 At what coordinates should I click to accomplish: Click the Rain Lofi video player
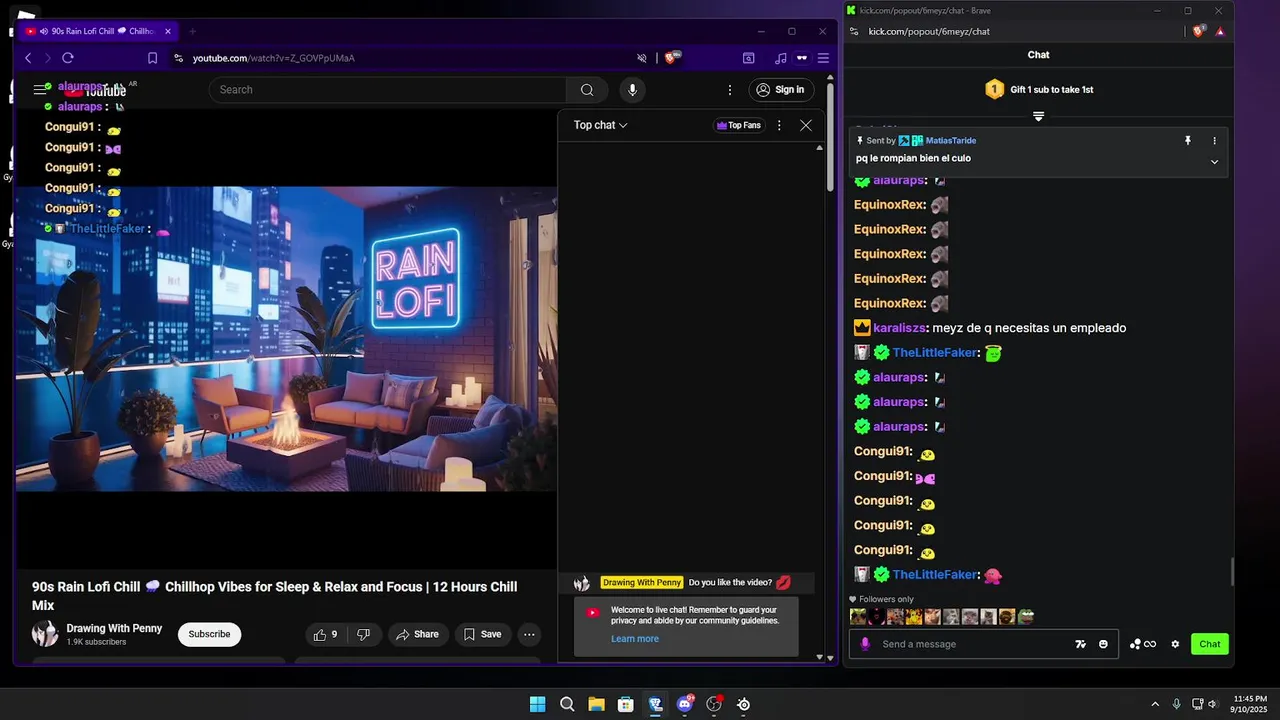(x=286, y=338)
